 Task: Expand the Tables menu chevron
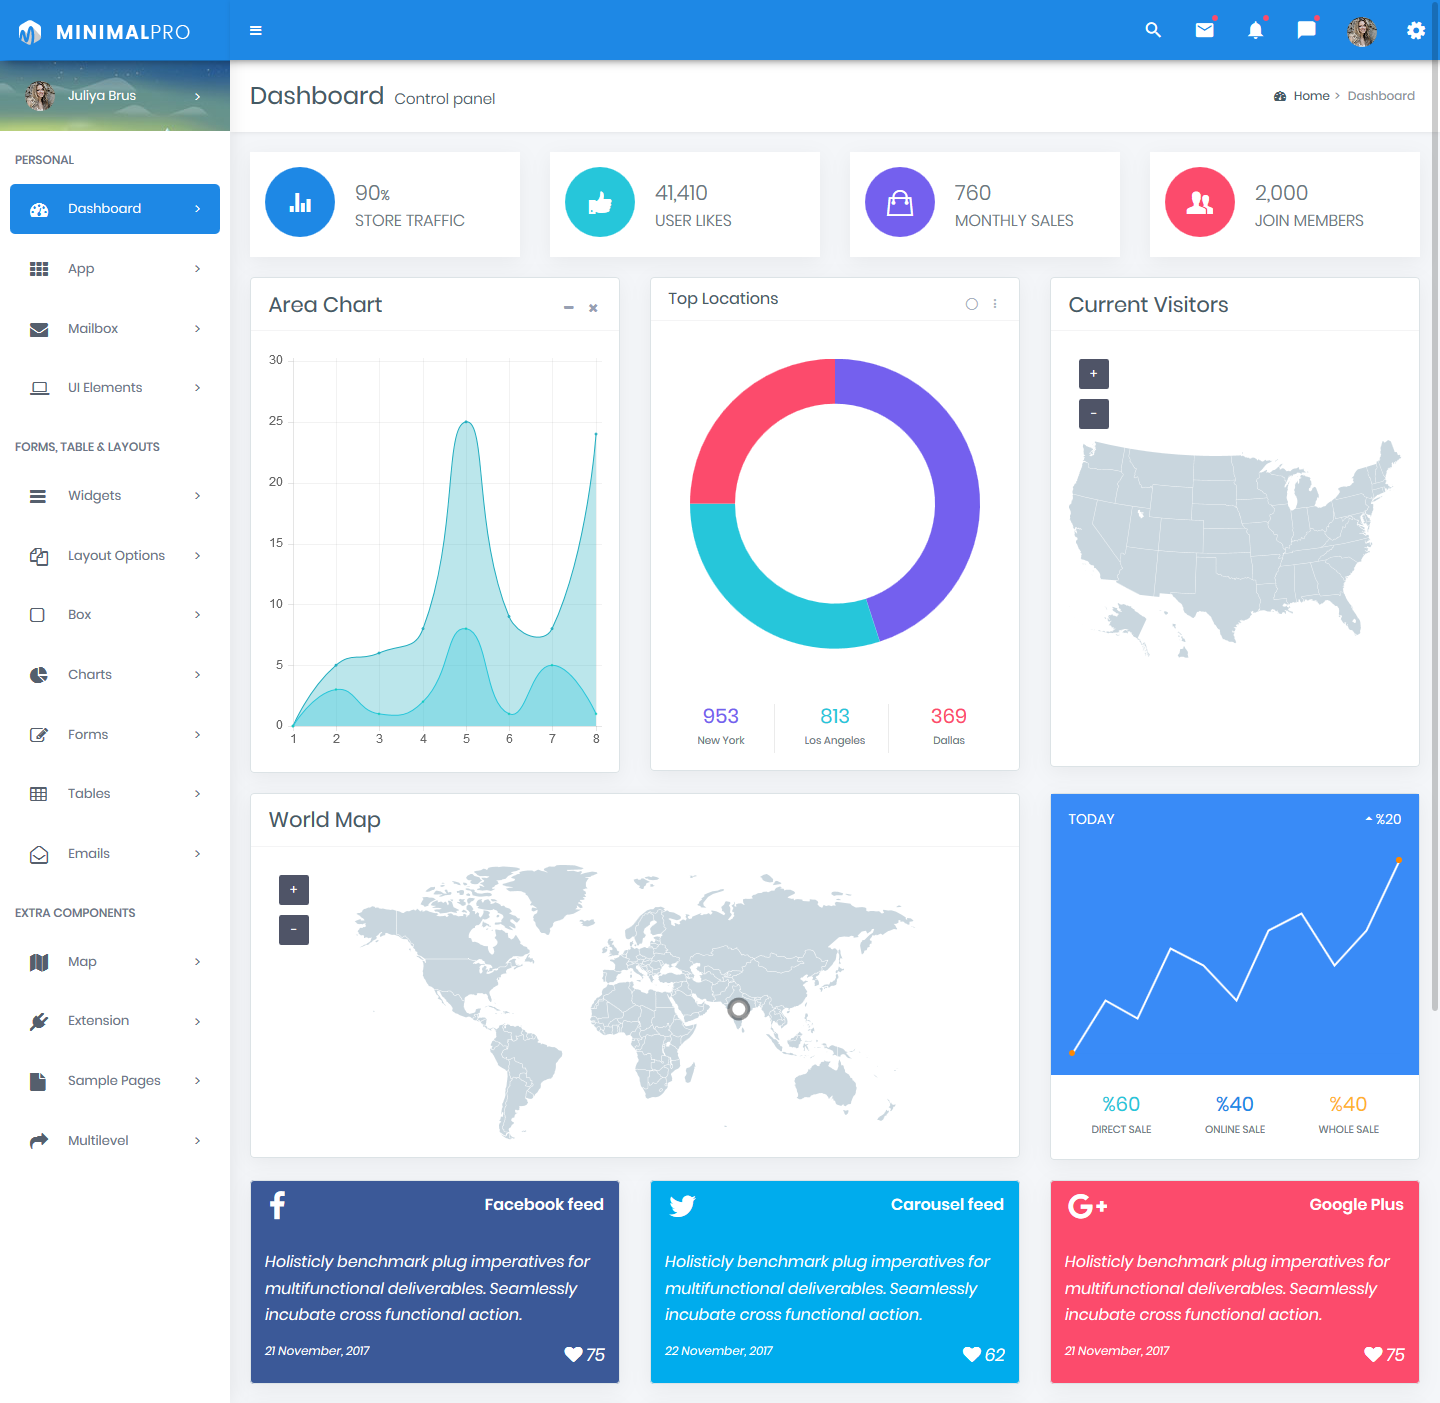[x=197, y=794]
